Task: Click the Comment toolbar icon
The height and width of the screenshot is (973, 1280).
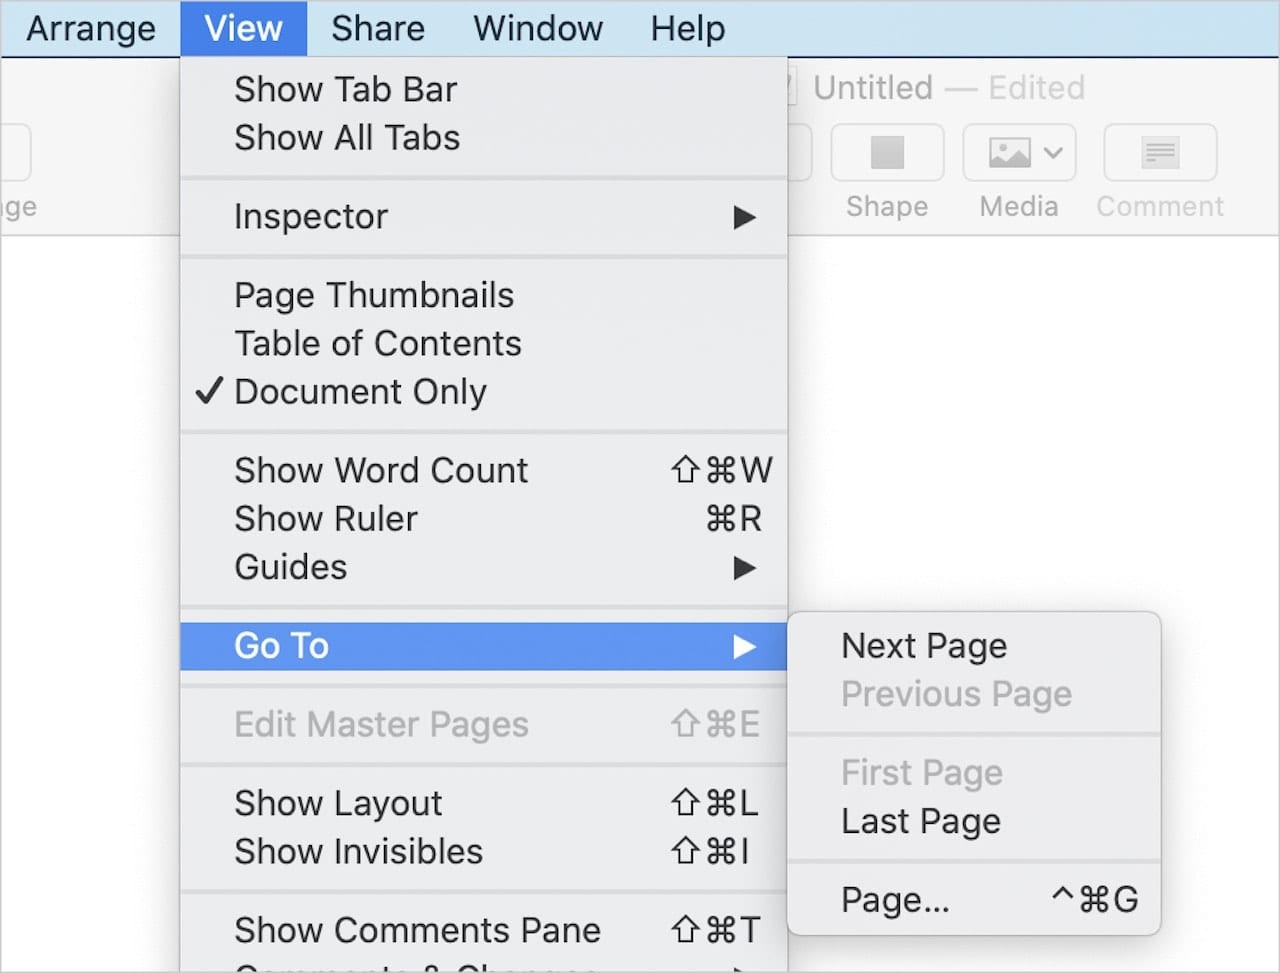Action: 1160,153
